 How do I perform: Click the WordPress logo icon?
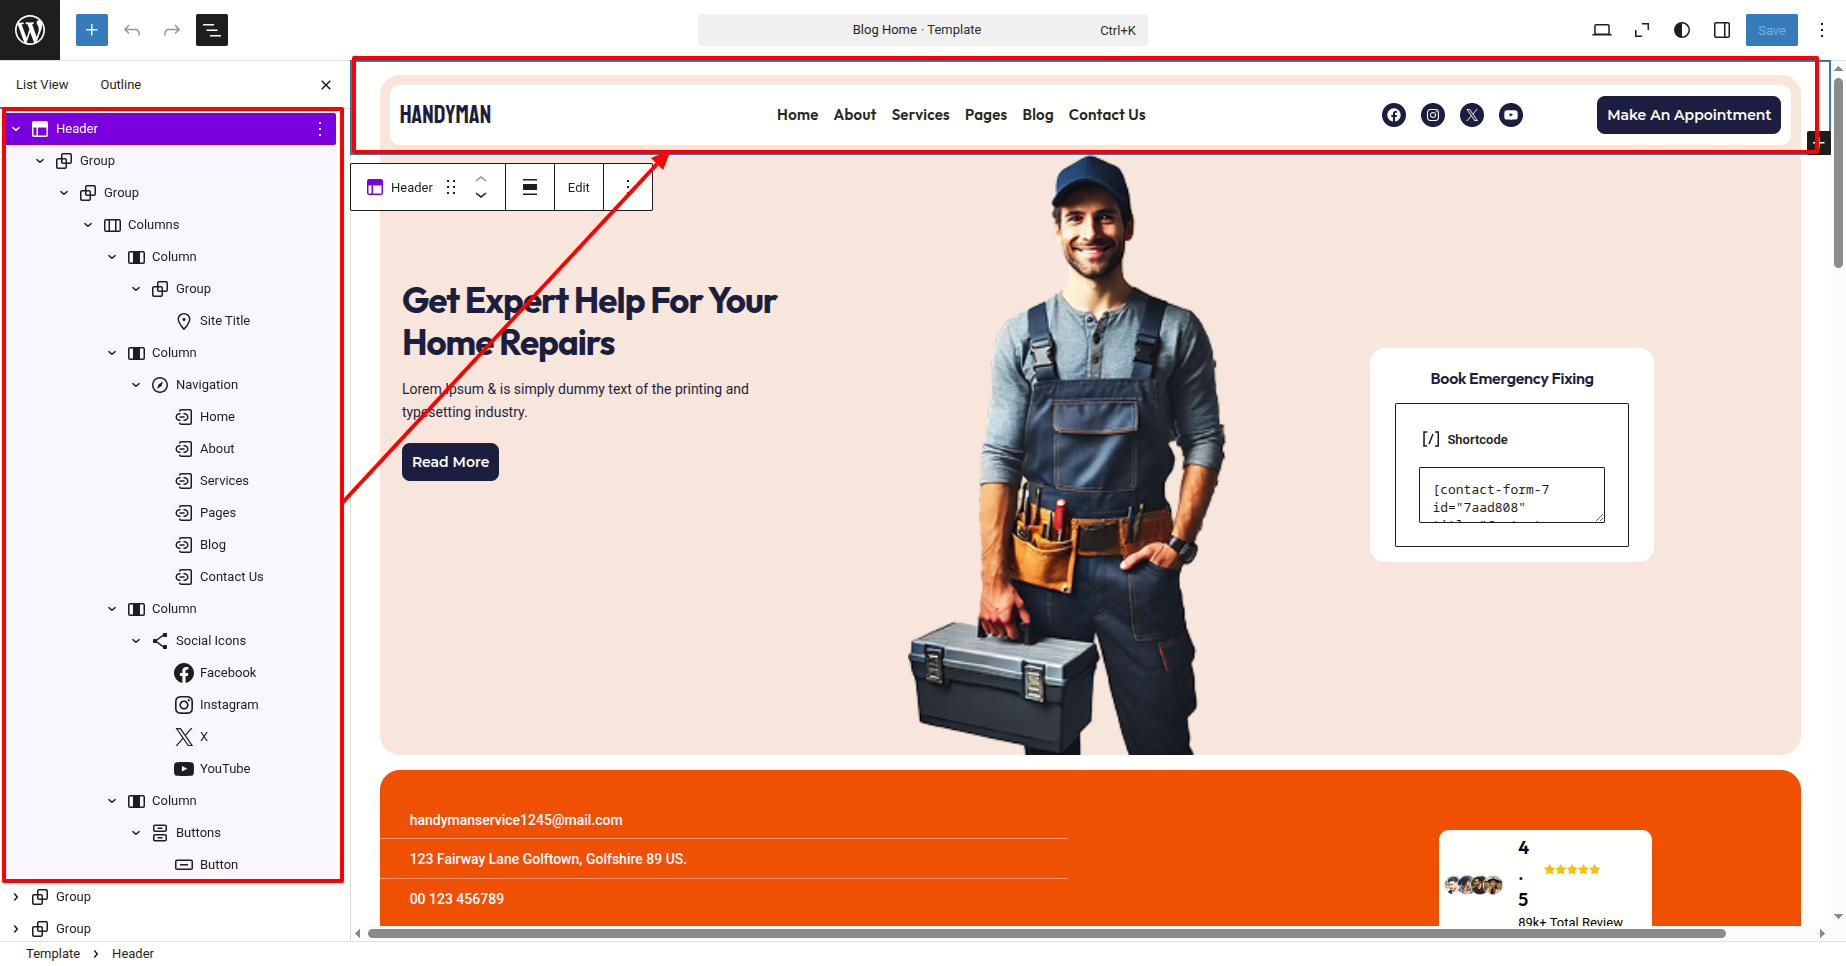point(30,30)
